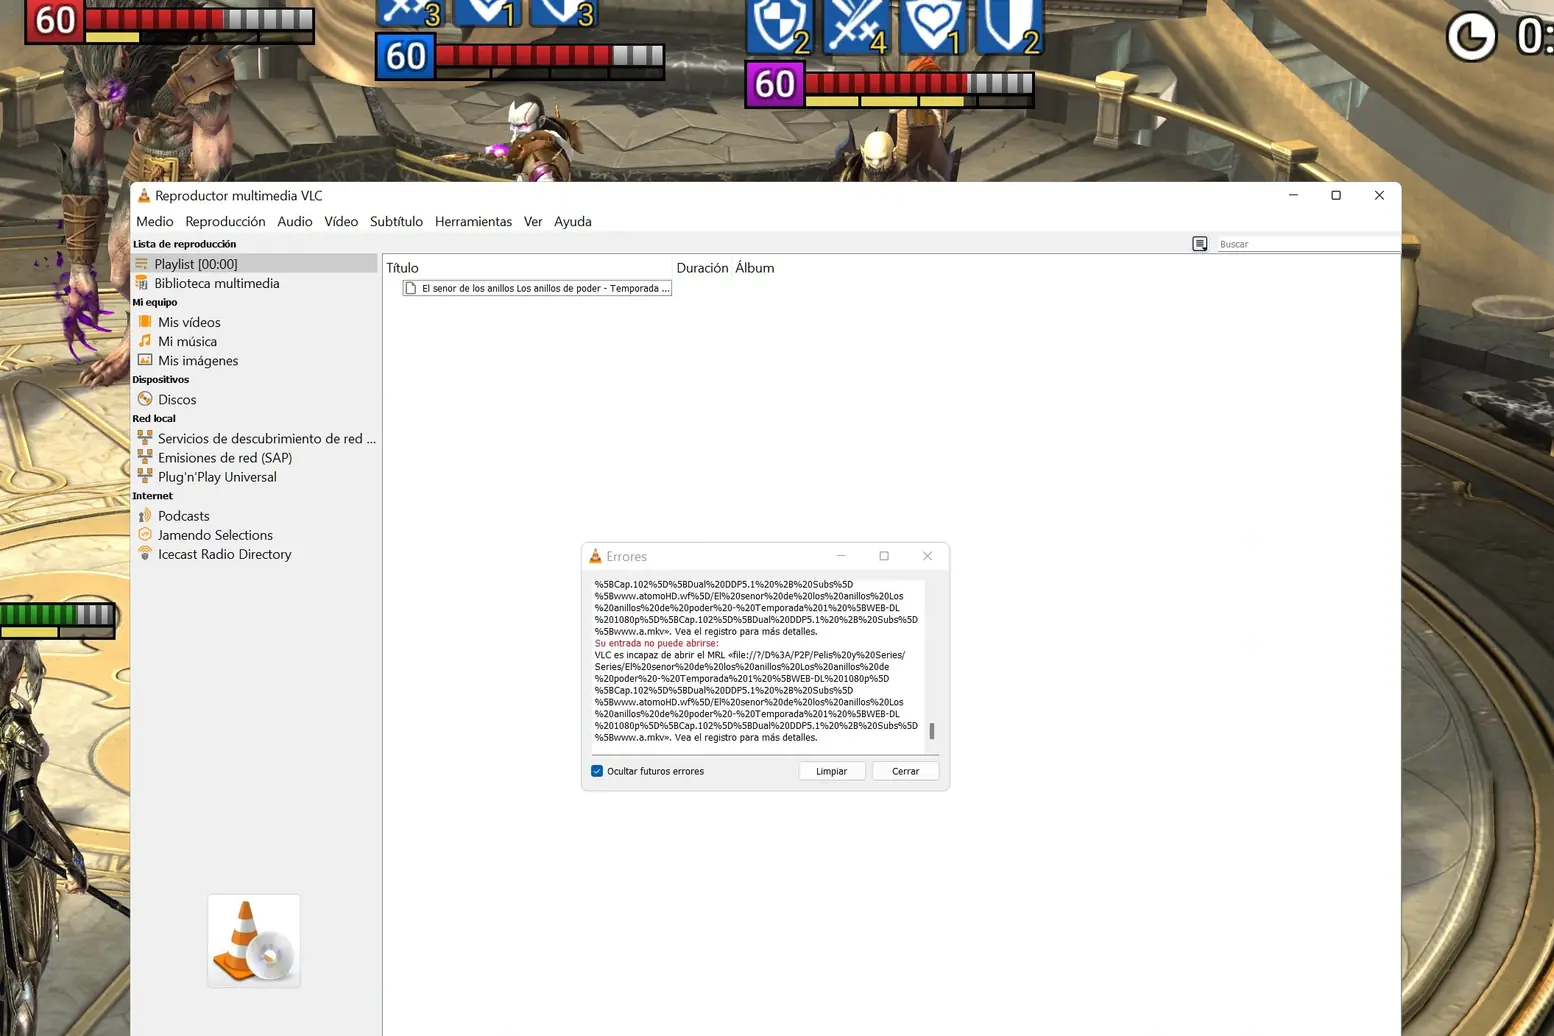The height and width of the screenshot is (1036, 1554).
Task: Click VLC cone icon in main title bar
Action: tap(144, 195)
